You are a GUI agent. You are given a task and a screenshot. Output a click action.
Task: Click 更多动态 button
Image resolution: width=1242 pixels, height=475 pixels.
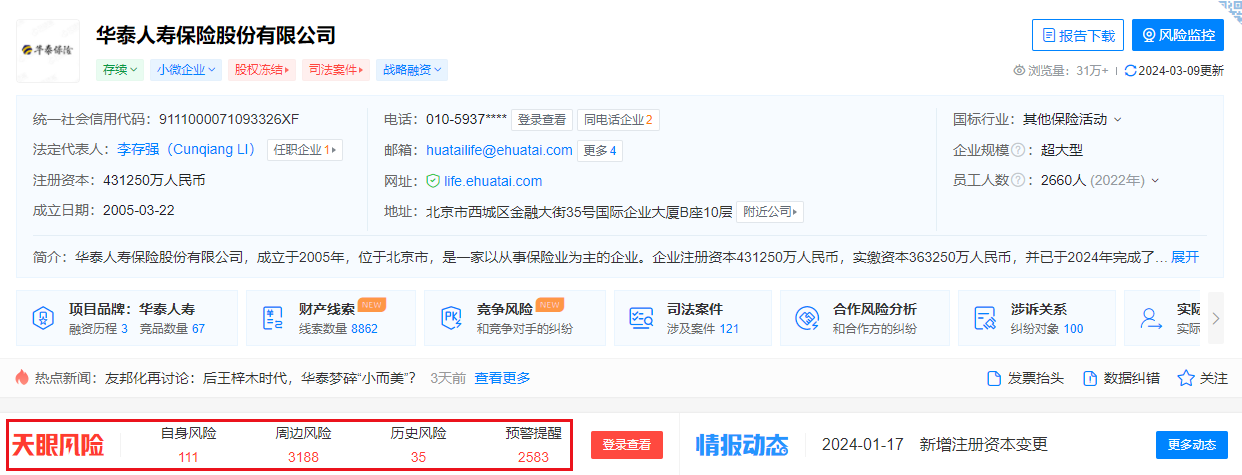pyautogui.click(x=1191, y=445)
